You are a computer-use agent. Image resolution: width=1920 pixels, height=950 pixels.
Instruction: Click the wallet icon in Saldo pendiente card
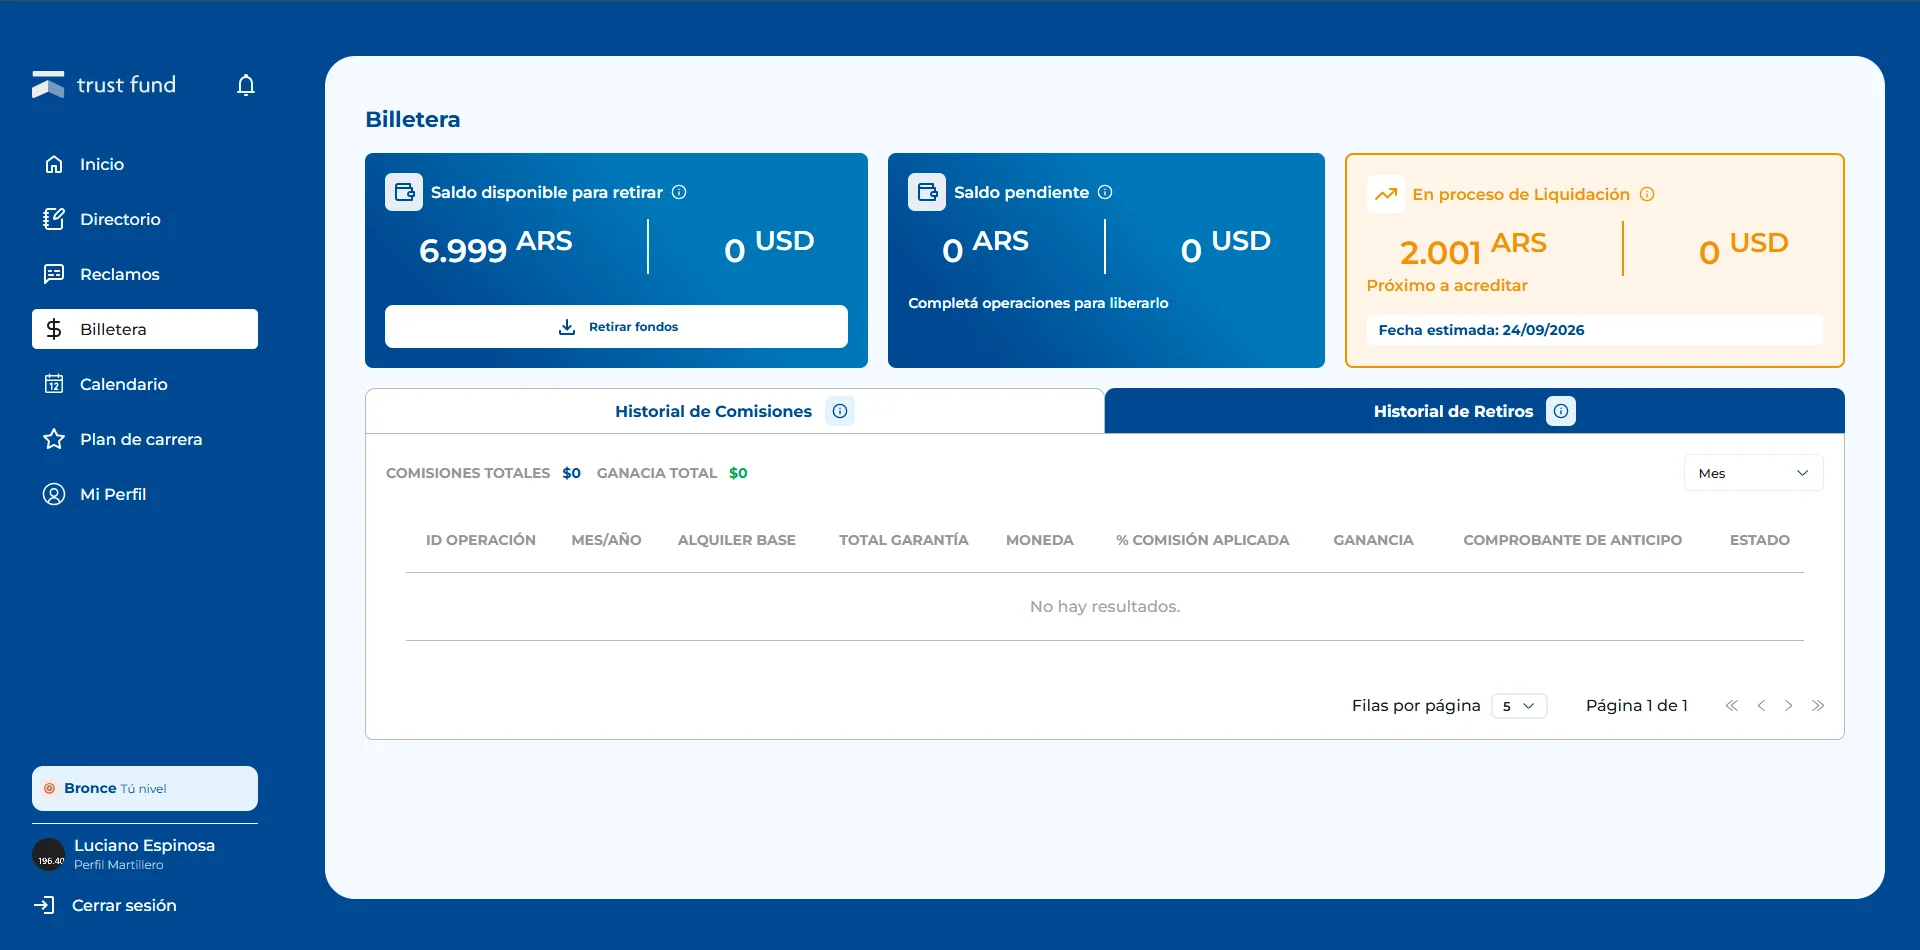tap(927, 192)
